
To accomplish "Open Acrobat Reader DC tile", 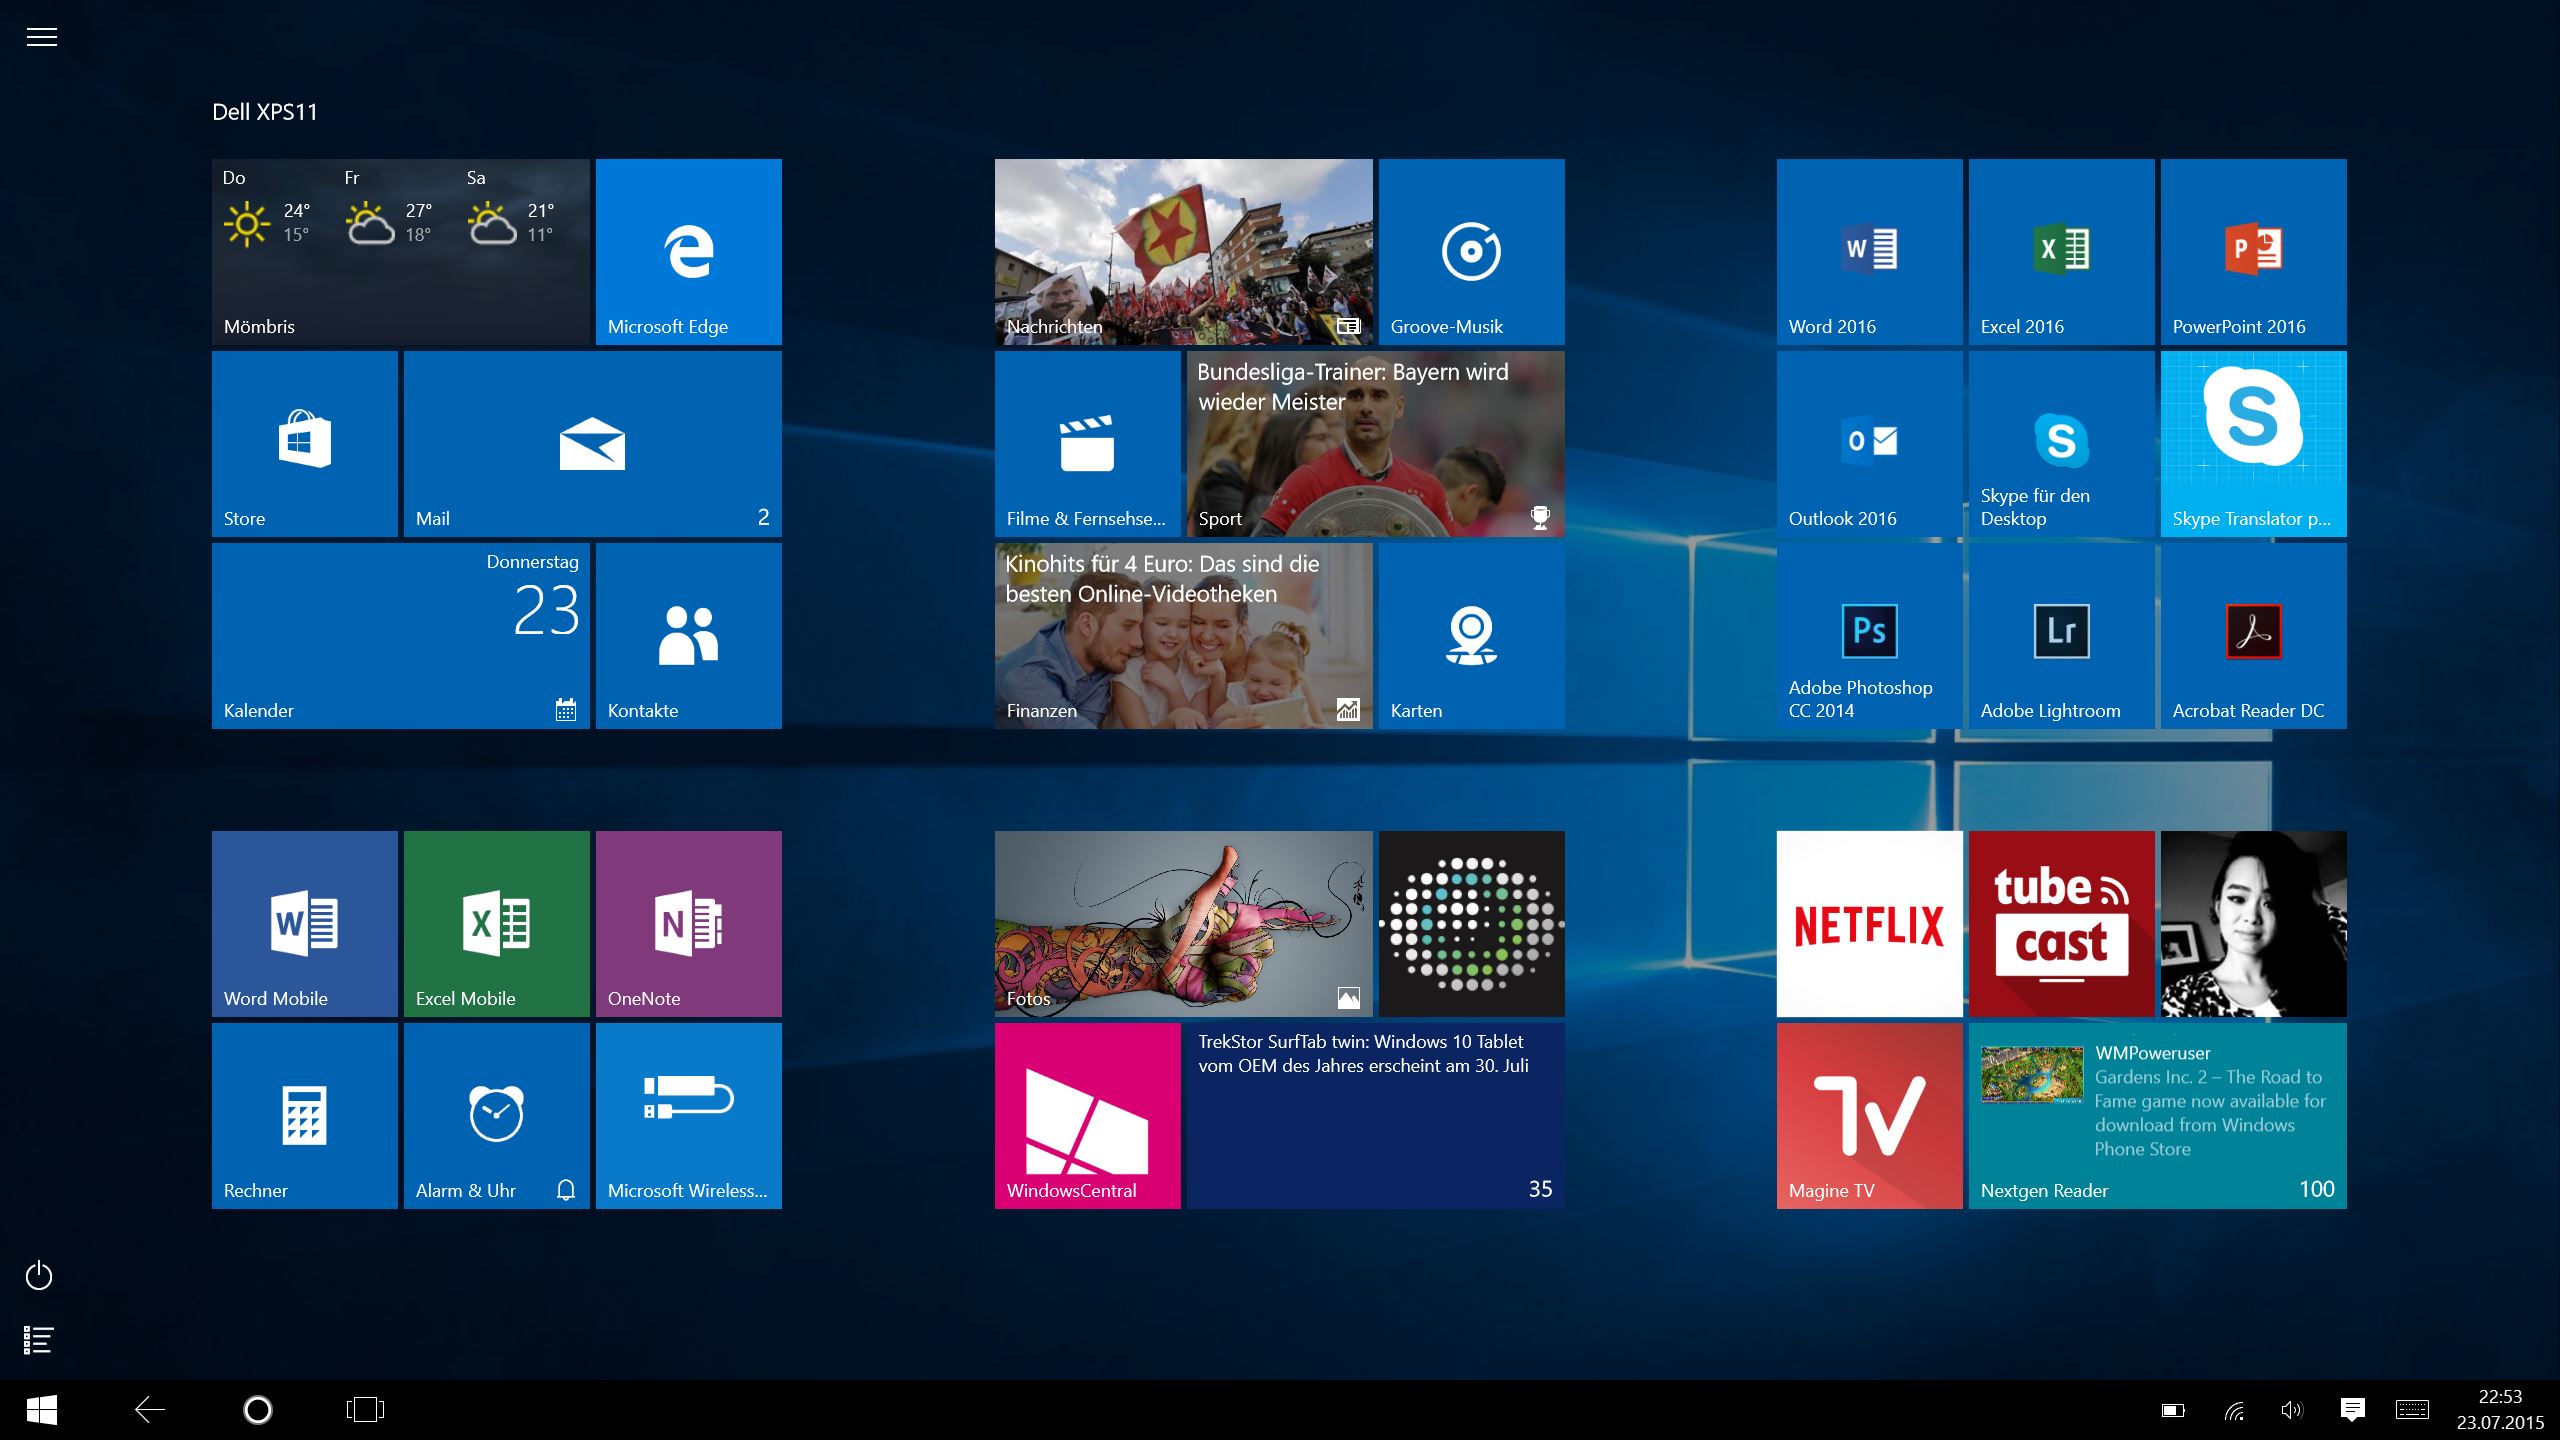I will [2253, 635].
